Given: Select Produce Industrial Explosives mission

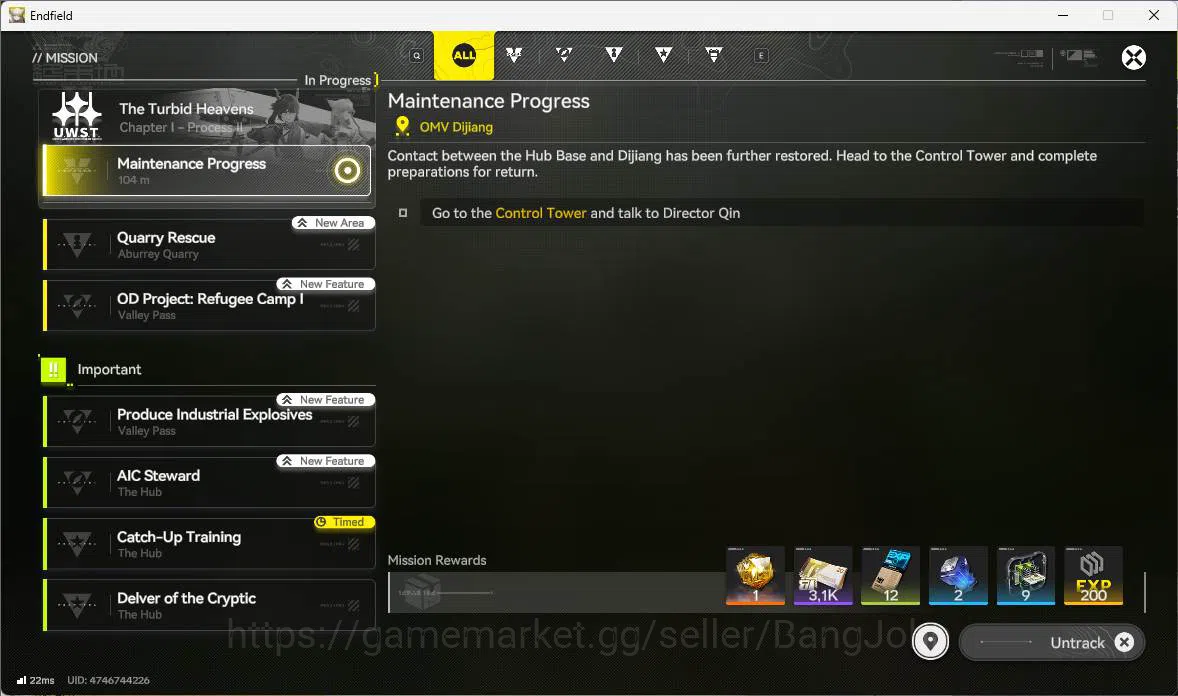Looking at the screenshot, I should click(210, 421).
